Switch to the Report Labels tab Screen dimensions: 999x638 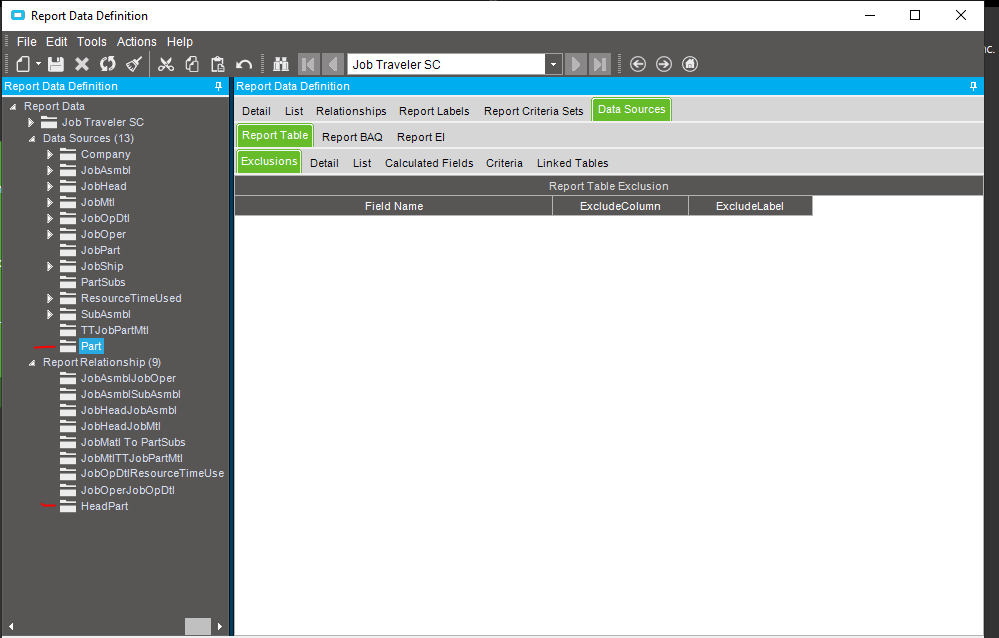434,111
